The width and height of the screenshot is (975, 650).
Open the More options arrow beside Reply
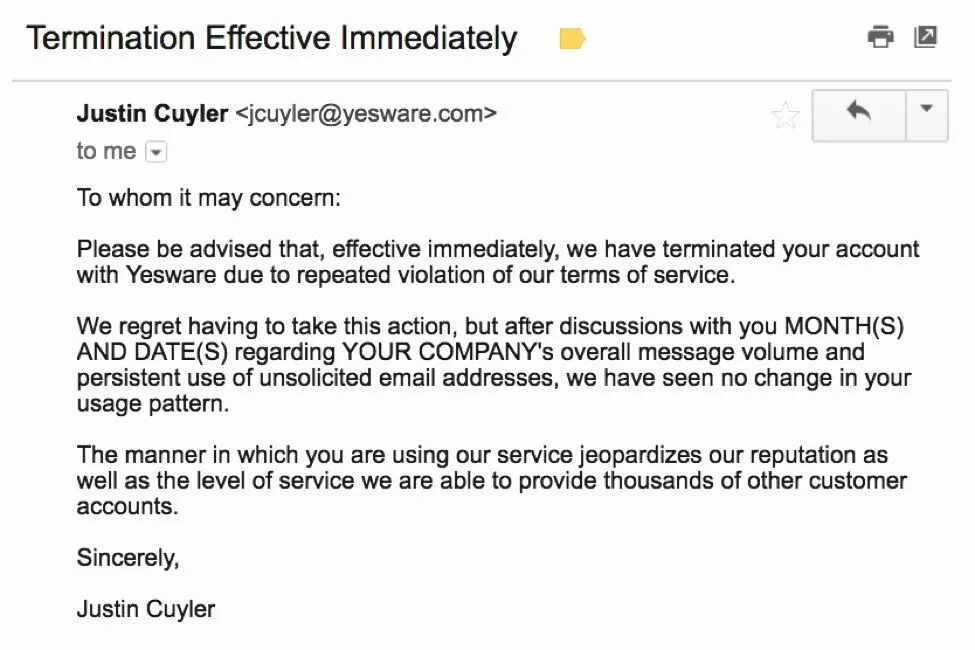(x=926, y=115)
